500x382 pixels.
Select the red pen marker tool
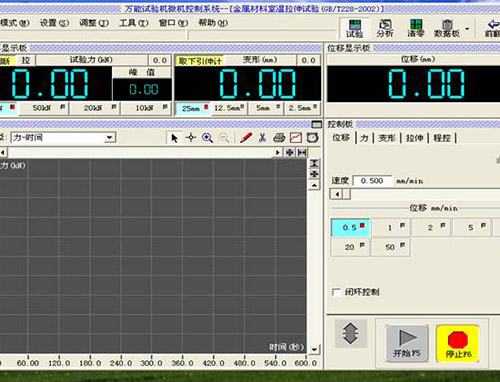click(x=246, y=138)
